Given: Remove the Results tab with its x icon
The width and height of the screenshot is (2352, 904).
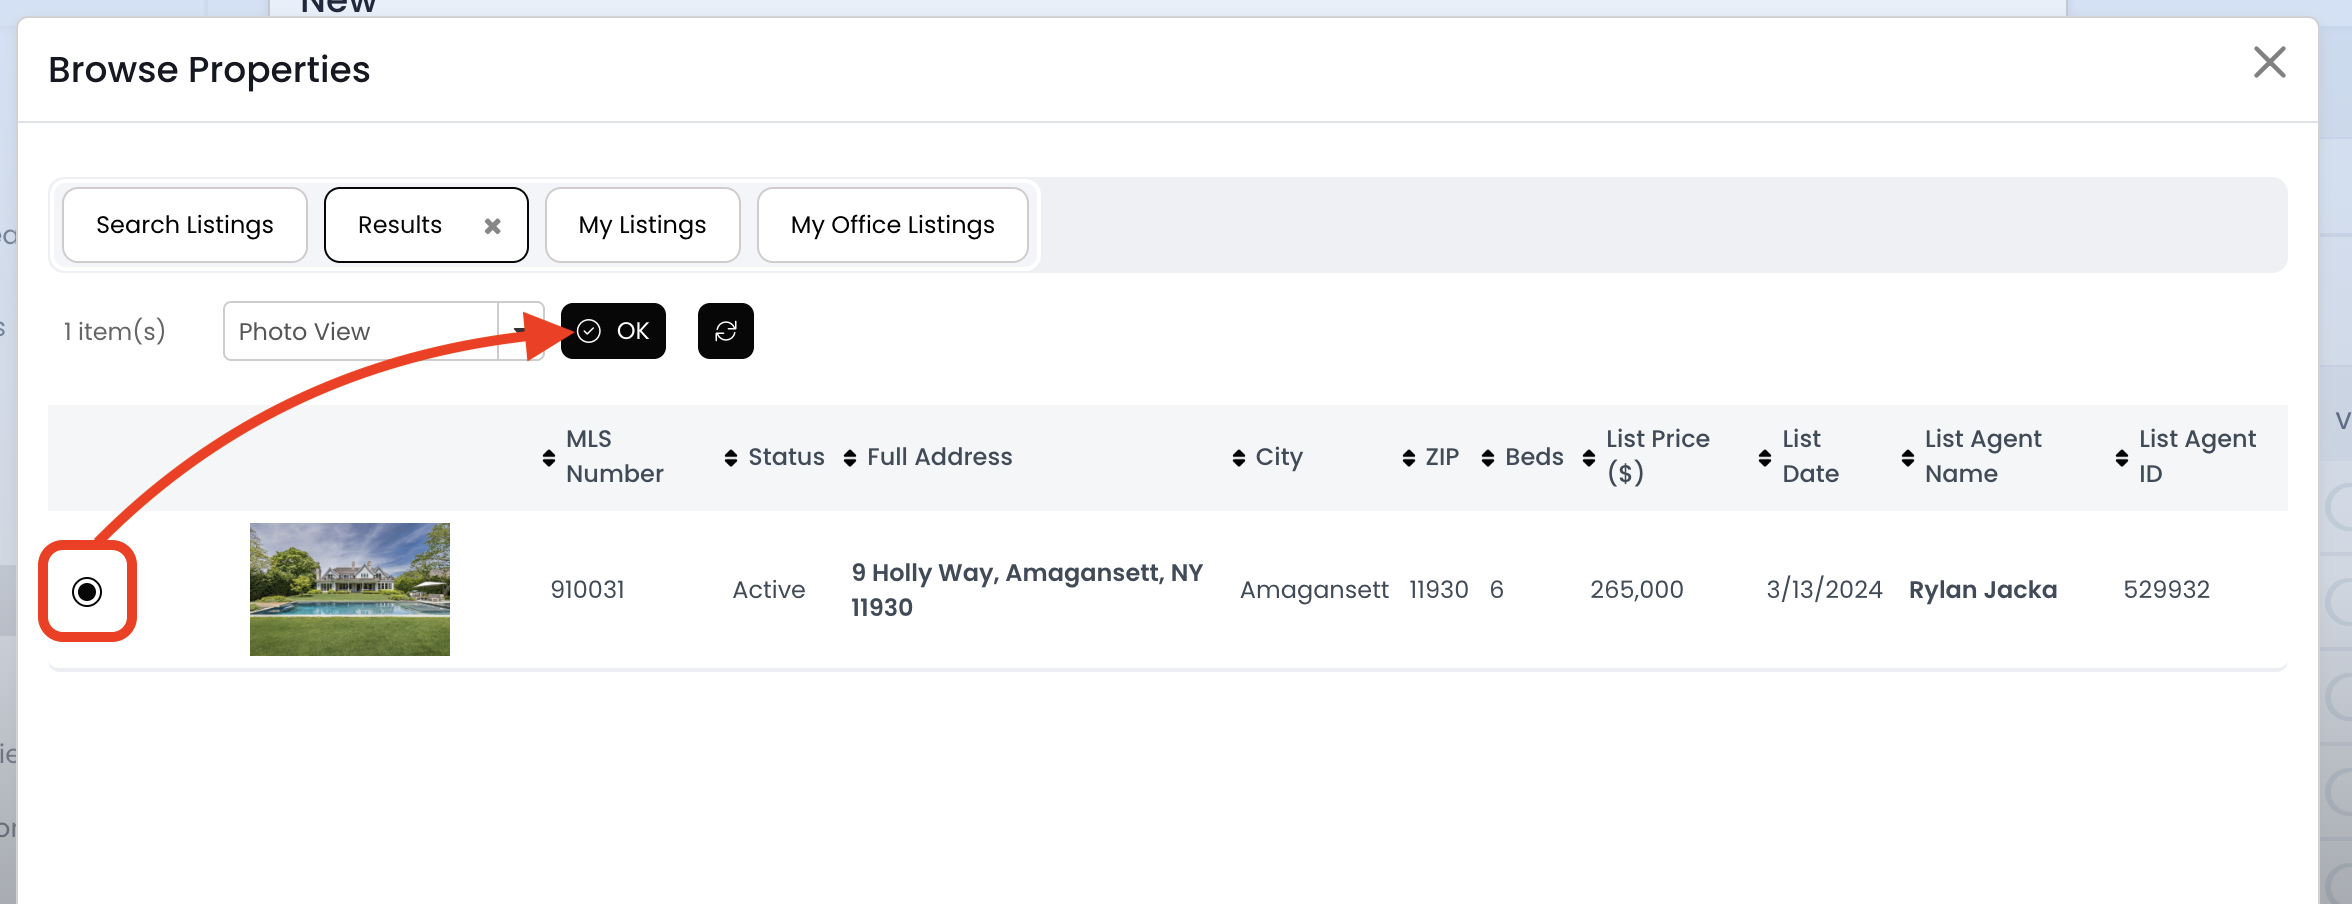Looking at the screenshot, I should [x=492, y=226].
